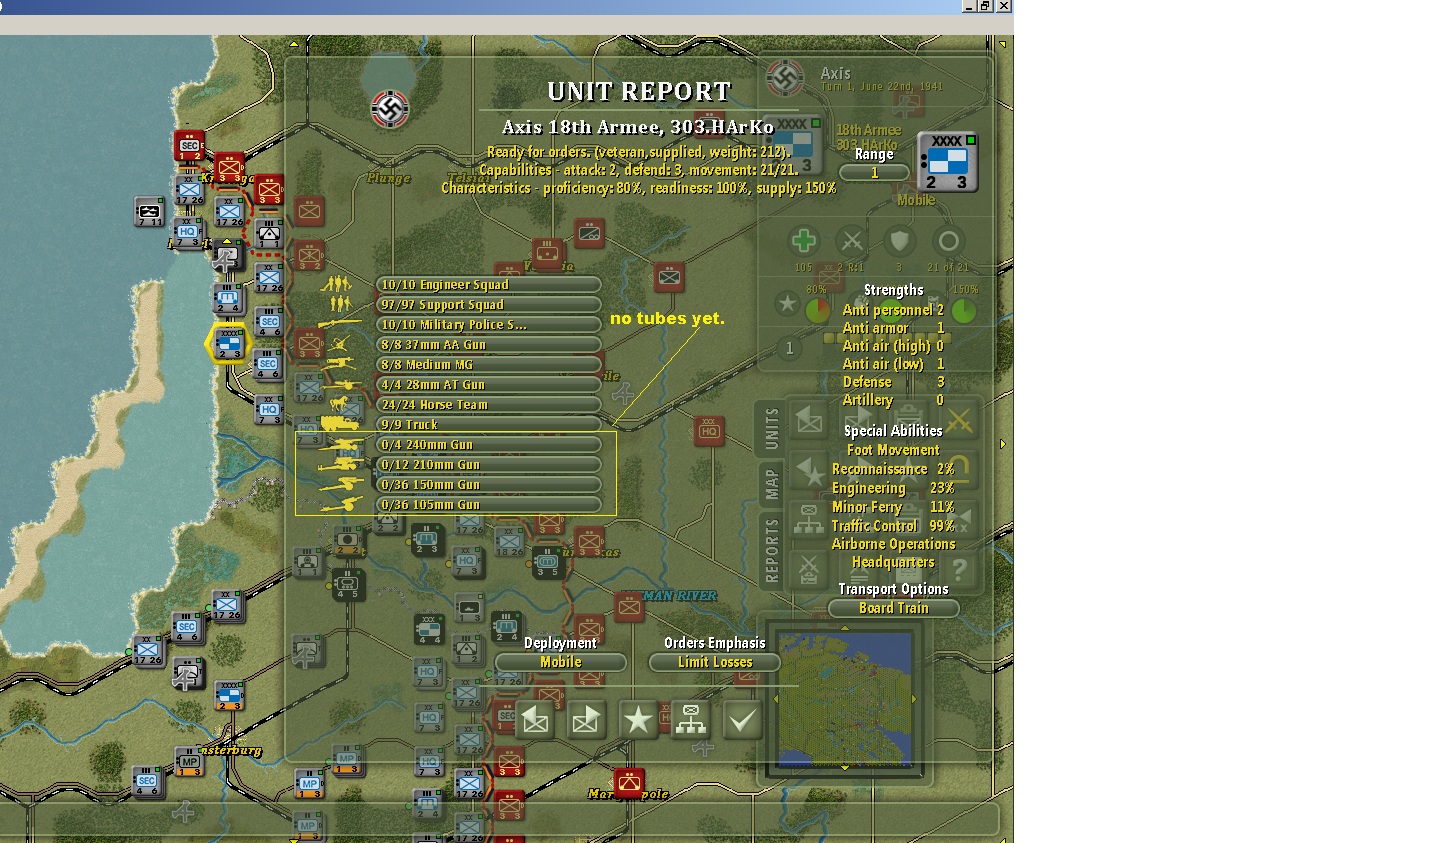Click the Engineer Squad soldier icon
The width and height of the screenshot is (1440, 843).
337,284
